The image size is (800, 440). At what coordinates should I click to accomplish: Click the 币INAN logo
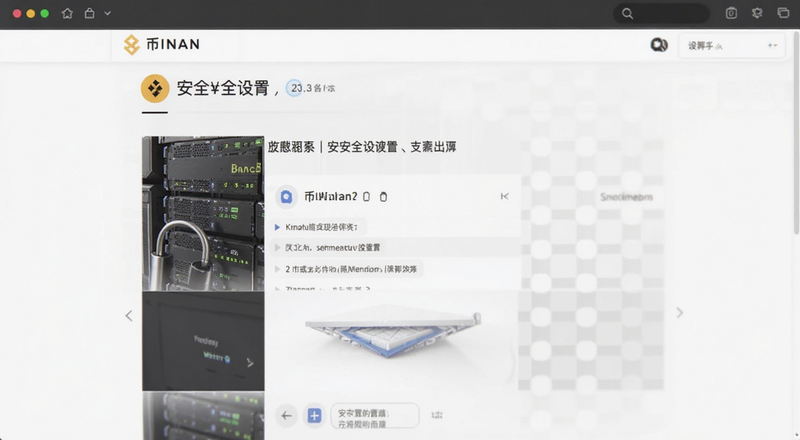pyautogui.click(x=162, y=45)
